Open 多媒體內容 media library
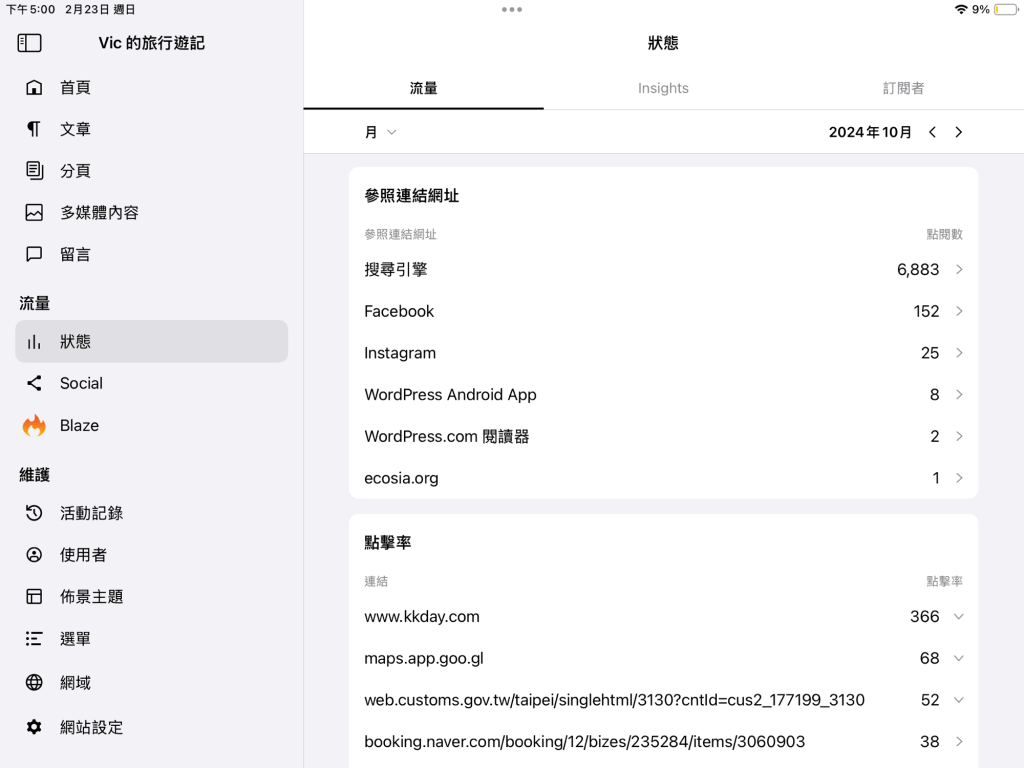This screenshot has height=768, width=1024. point(98,213)
